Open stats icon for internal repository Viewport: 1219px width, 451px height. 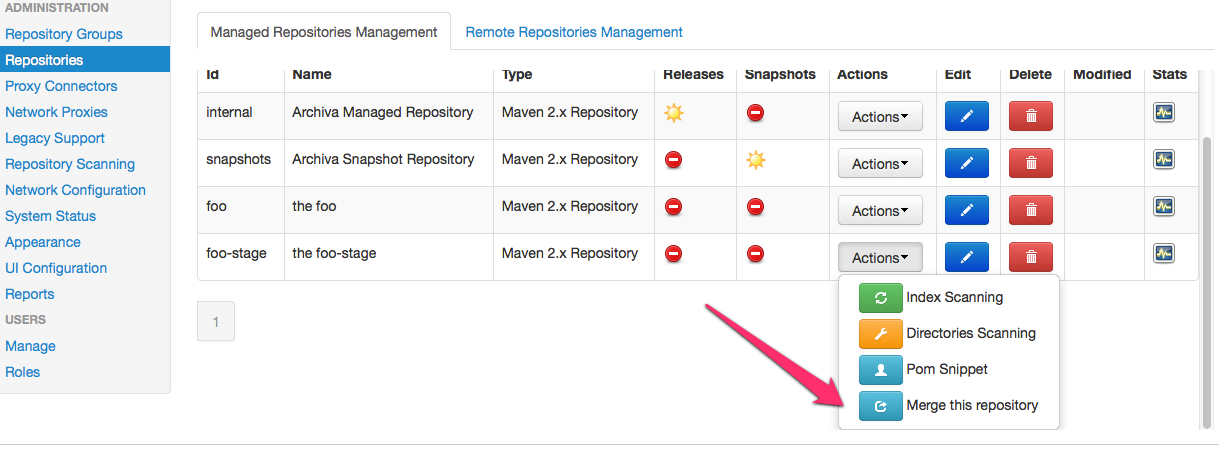pos(1163,112)
